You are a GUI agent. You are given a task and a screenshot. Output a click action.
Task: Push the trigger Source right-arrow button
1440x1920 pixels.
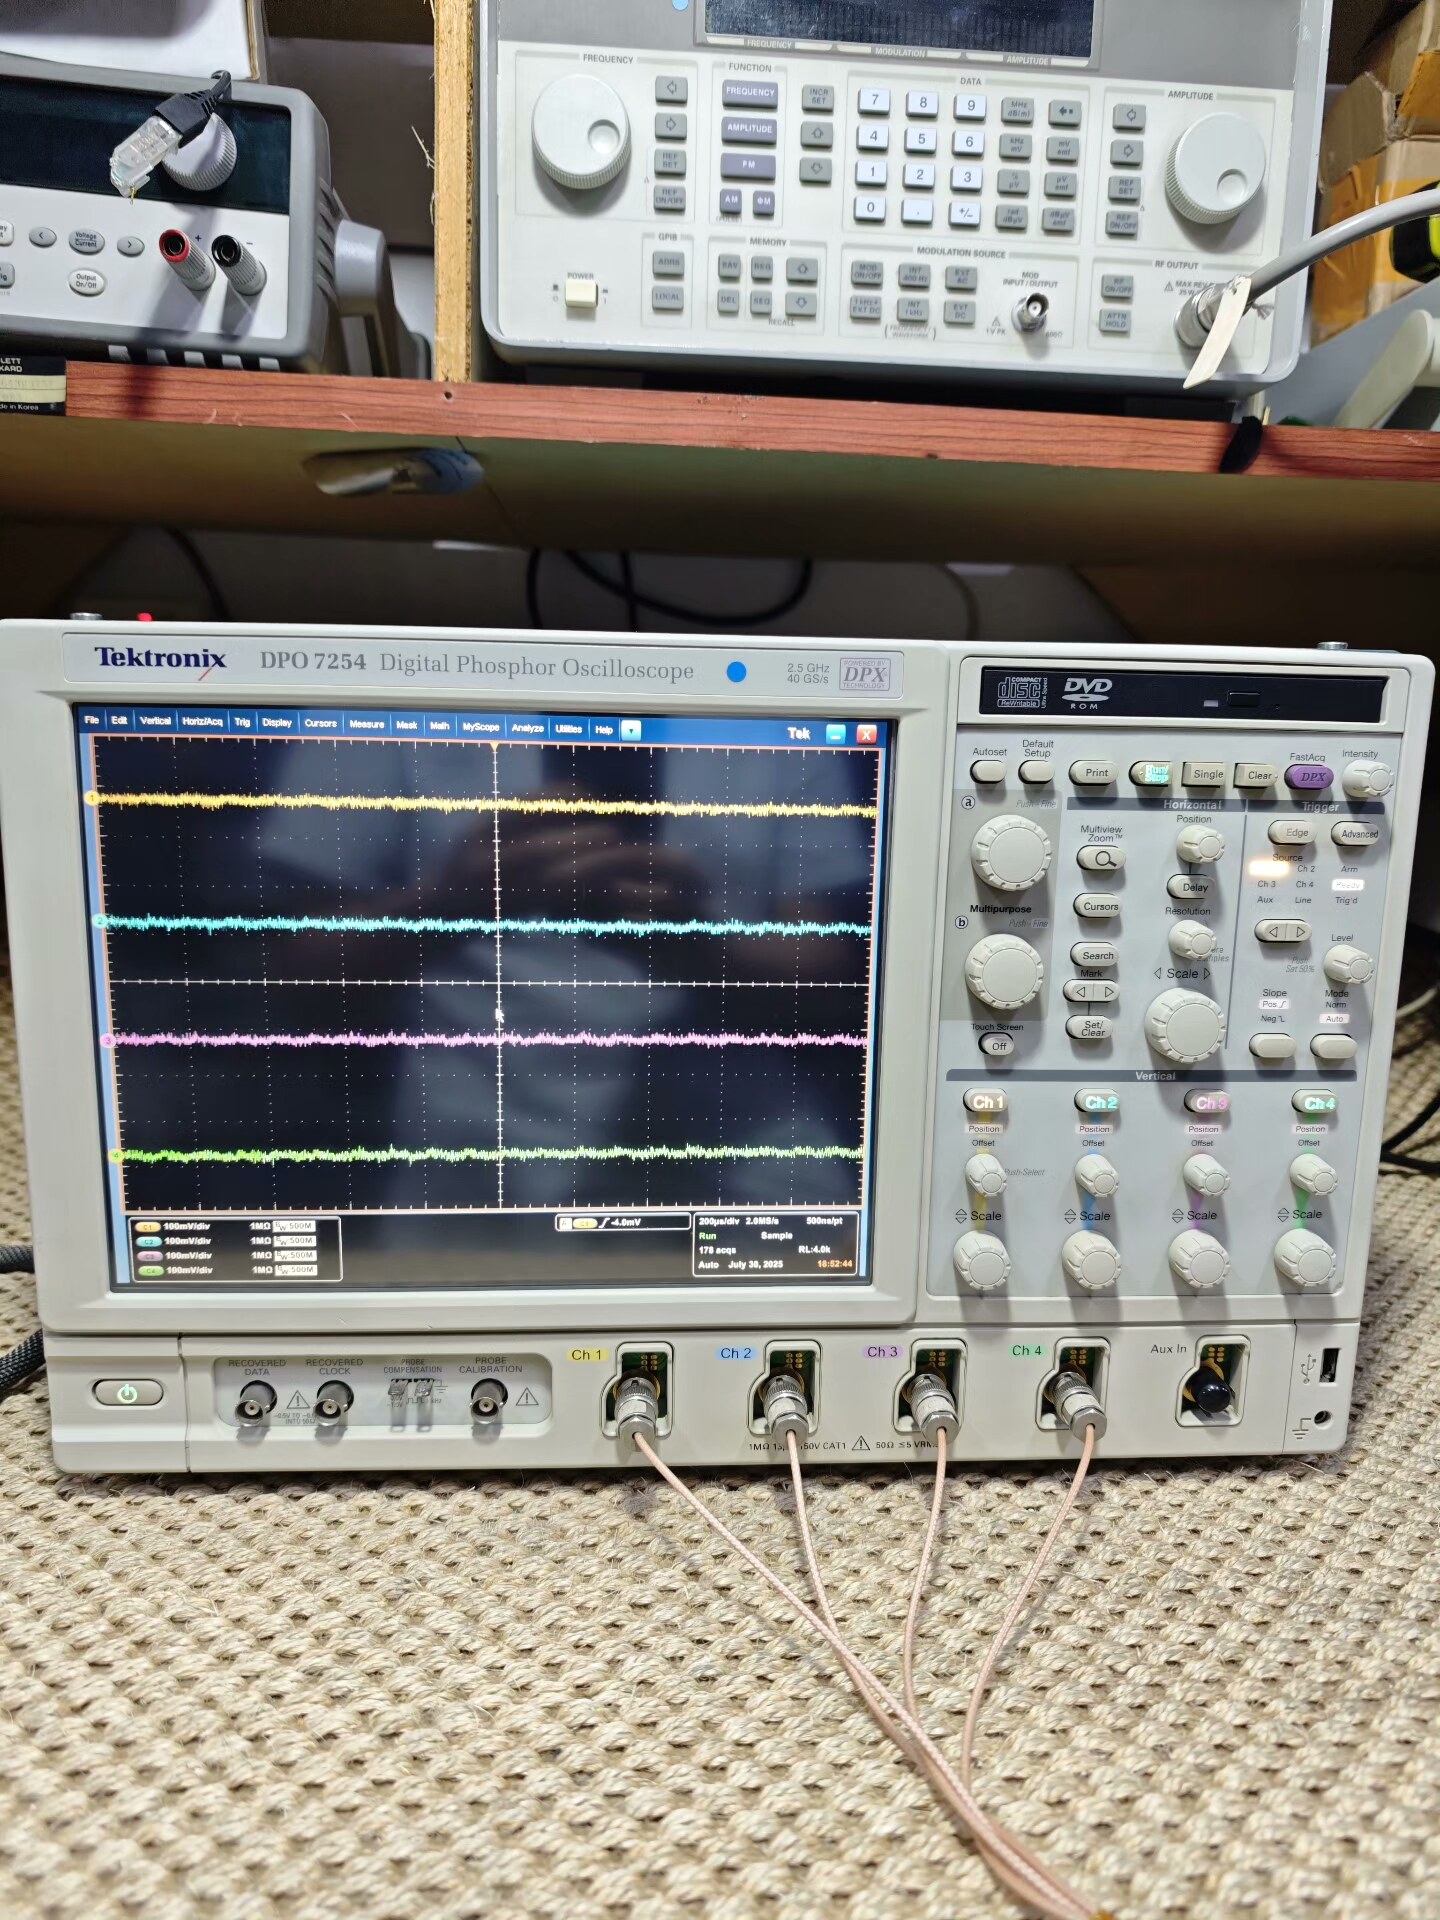(1300, 932)
